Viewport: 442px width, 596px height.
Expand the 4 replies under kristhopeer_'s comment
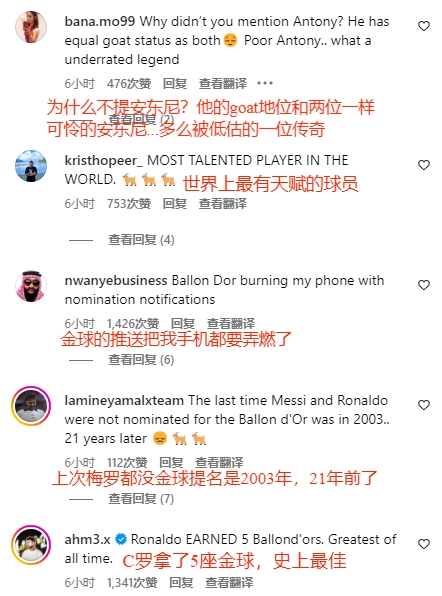pos(141,240)
